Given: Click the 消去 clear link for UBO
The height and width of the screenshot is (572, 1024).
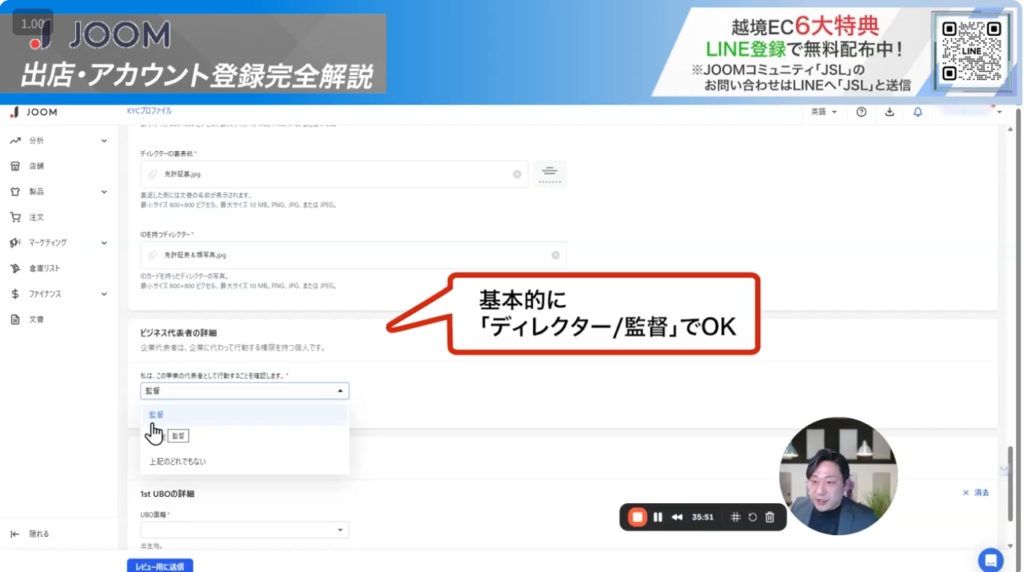Looking at the screenshot, I should point(975,493).
